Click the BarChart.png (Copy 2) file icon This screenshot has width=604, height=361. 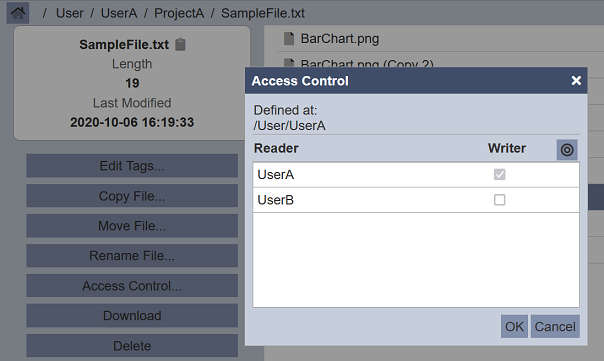coord(289,63)
